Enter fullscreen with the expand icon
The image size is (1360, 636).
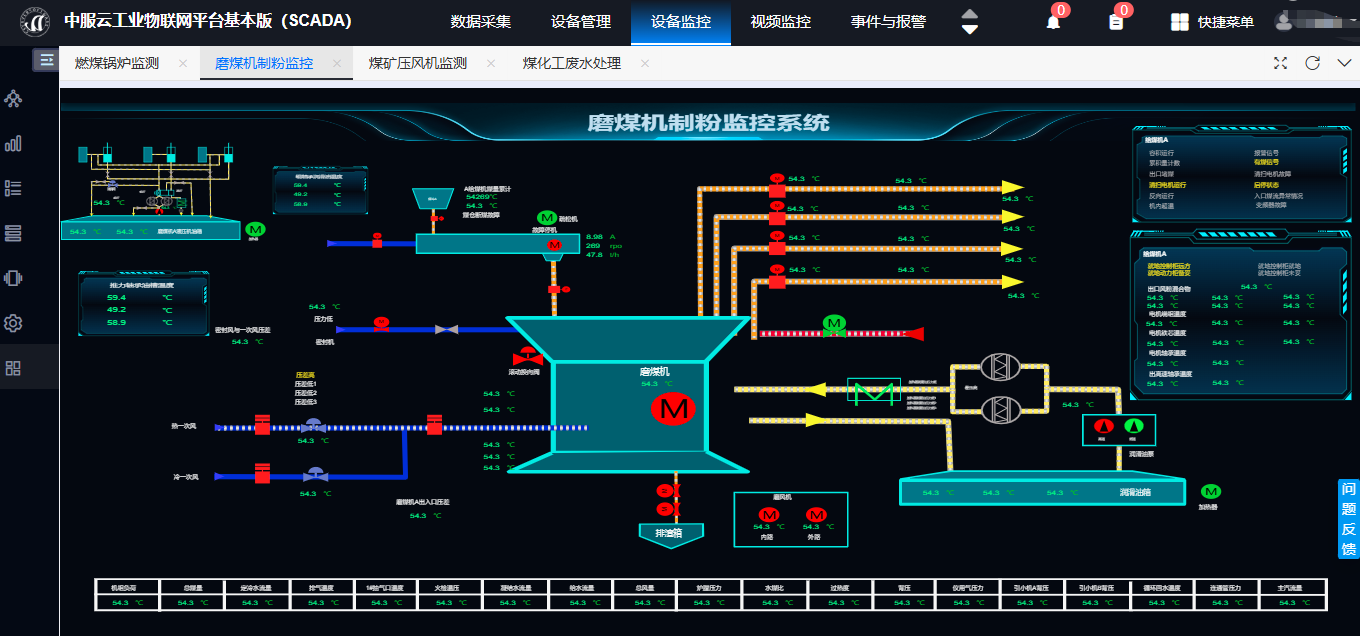click(1280, 63)
